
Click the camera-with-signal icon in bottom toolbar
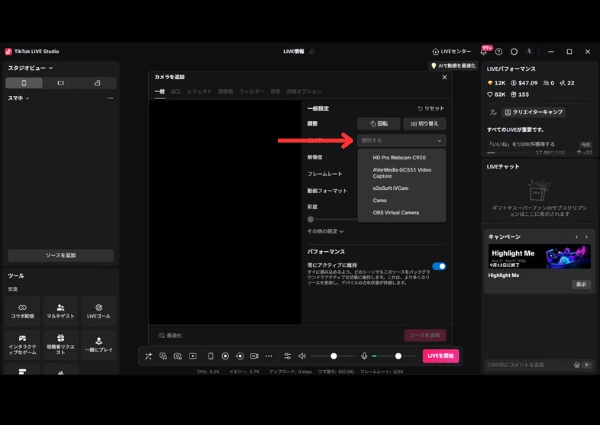[254, 356]
